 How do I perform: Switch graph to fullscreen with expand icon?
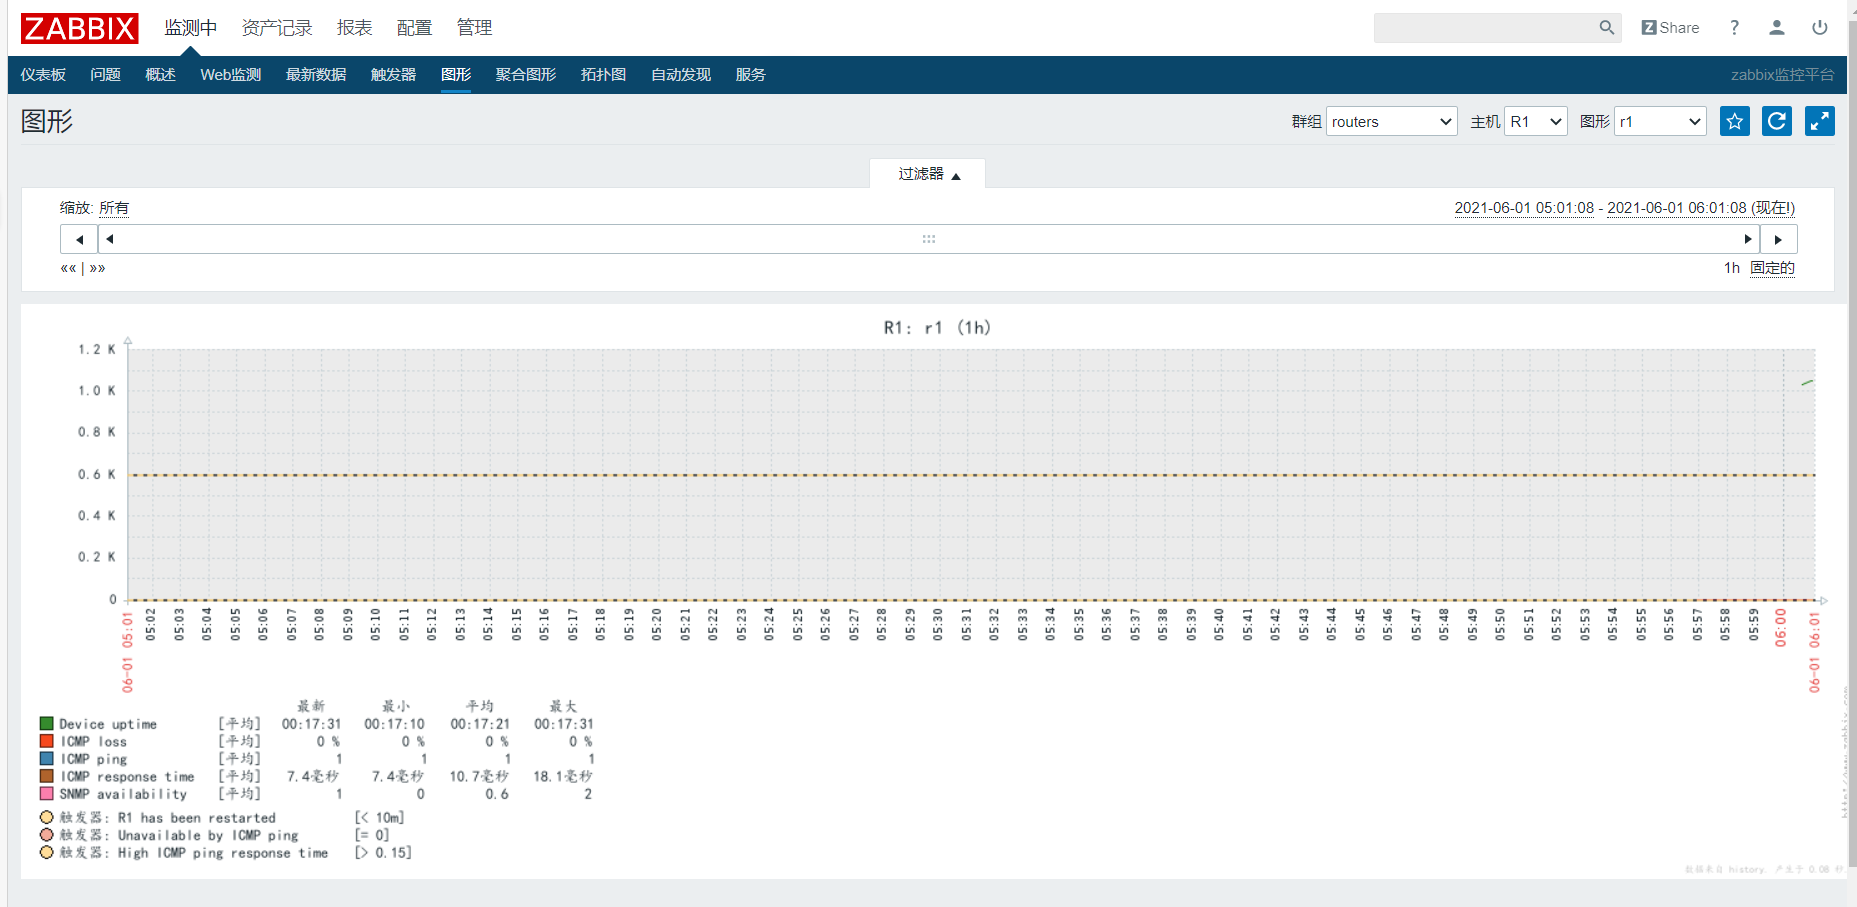[x=1820, y=121]
